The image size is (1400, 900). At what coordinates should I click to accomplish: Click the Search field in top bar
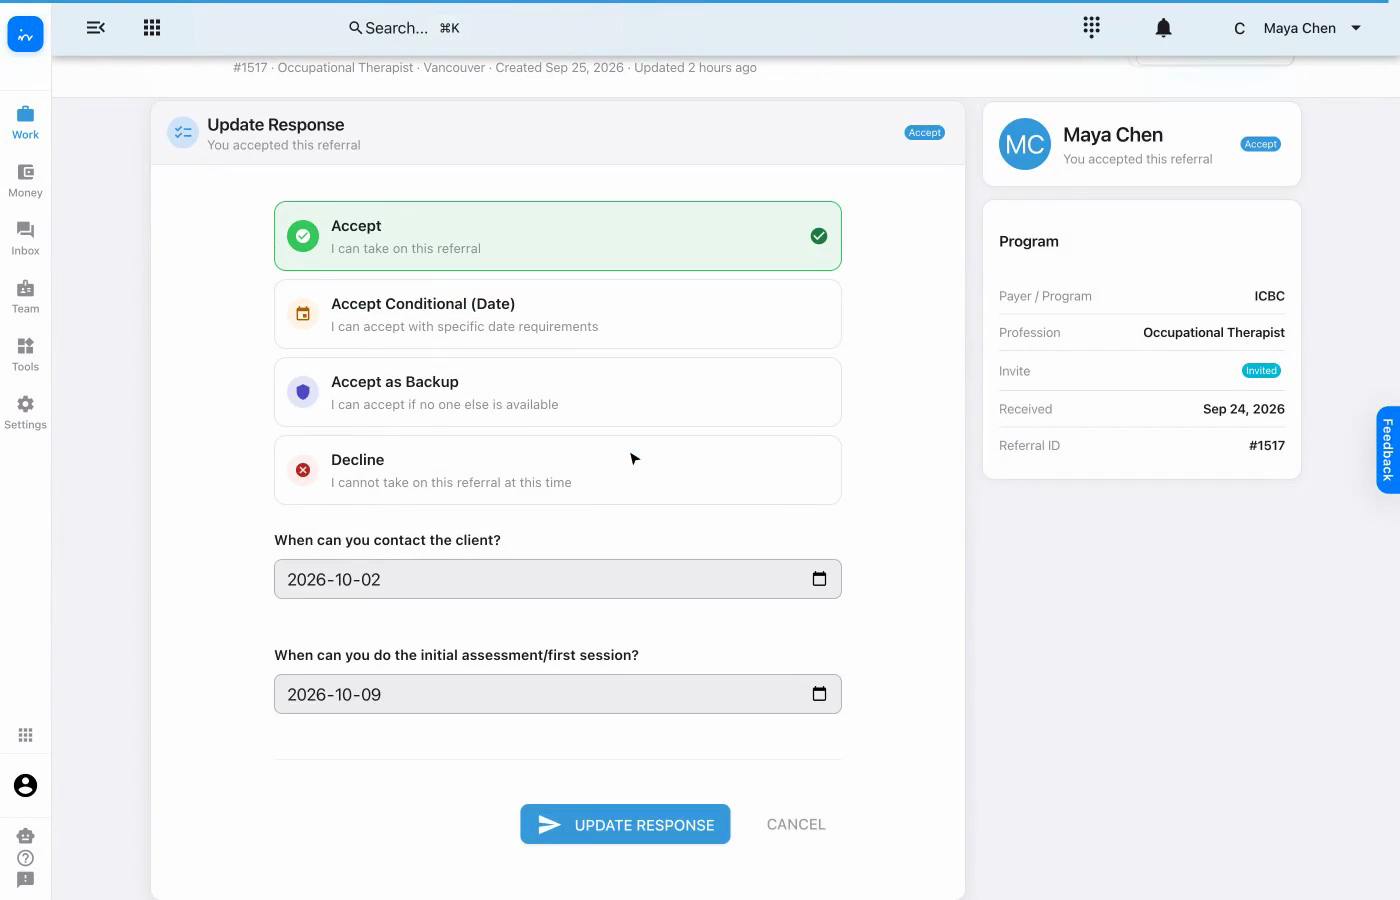coord(404,28)
